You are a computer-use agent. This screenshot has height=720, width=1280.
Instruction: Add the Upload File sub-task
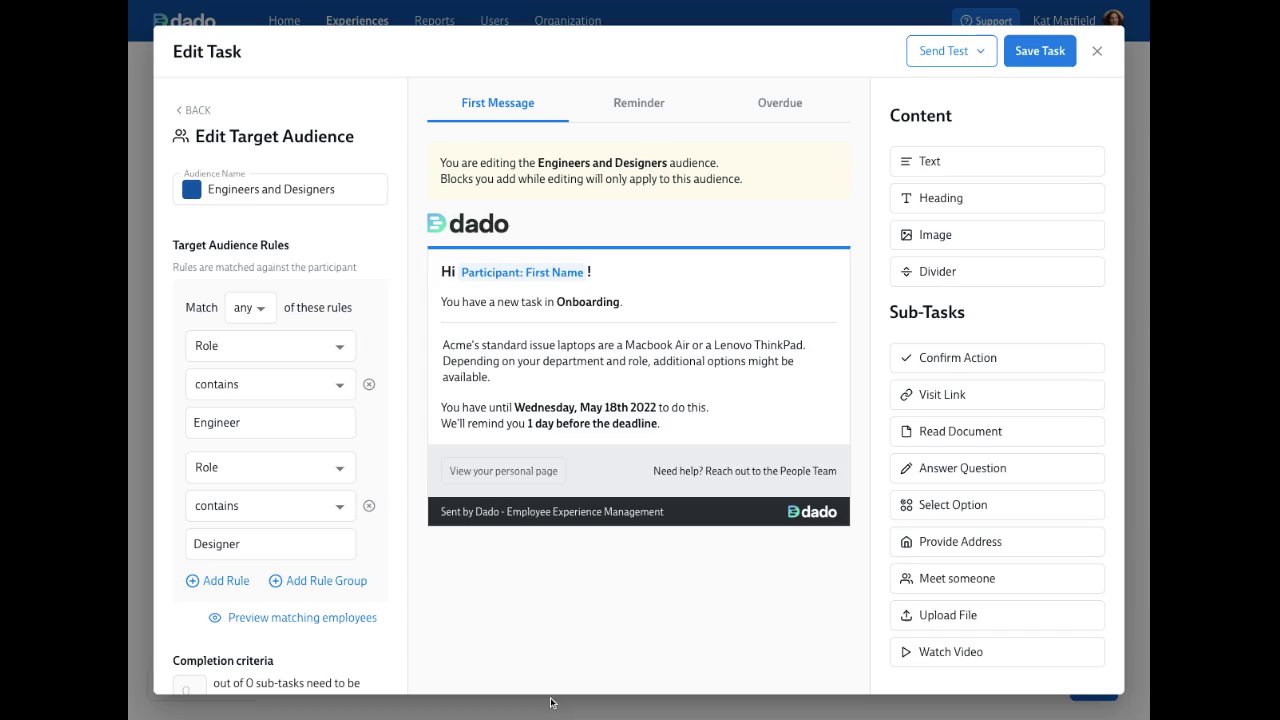(996, 616)
